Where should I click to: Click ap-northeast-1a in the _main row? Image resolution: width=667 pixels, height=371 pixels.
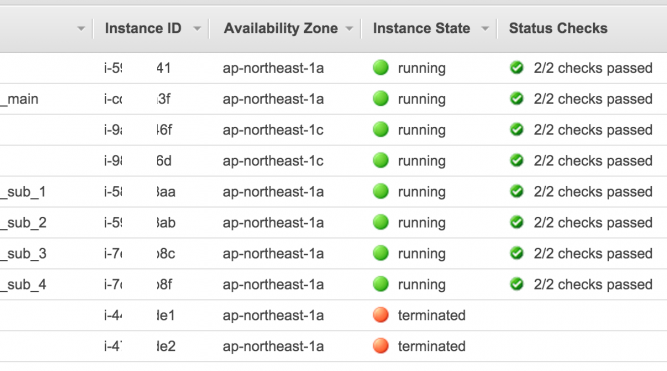tap(273, 99)
